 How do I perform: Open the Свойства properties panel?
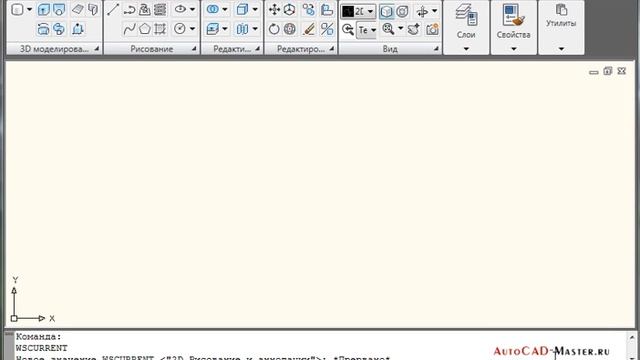[513, 27]
